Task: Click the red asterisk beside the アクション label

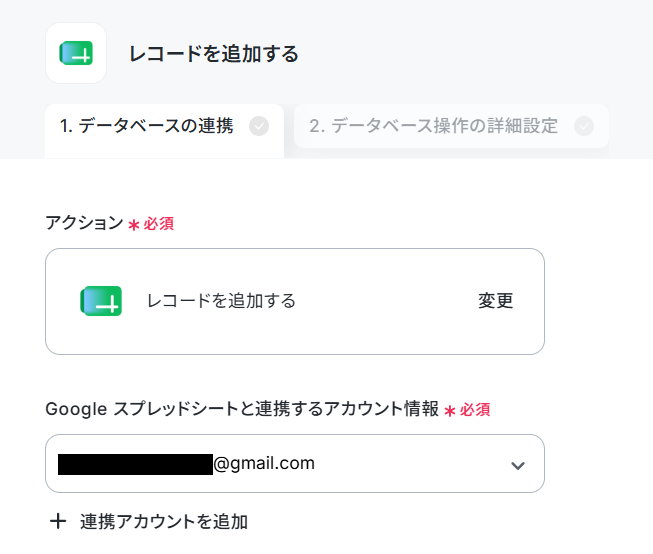Action: point(134,225)
